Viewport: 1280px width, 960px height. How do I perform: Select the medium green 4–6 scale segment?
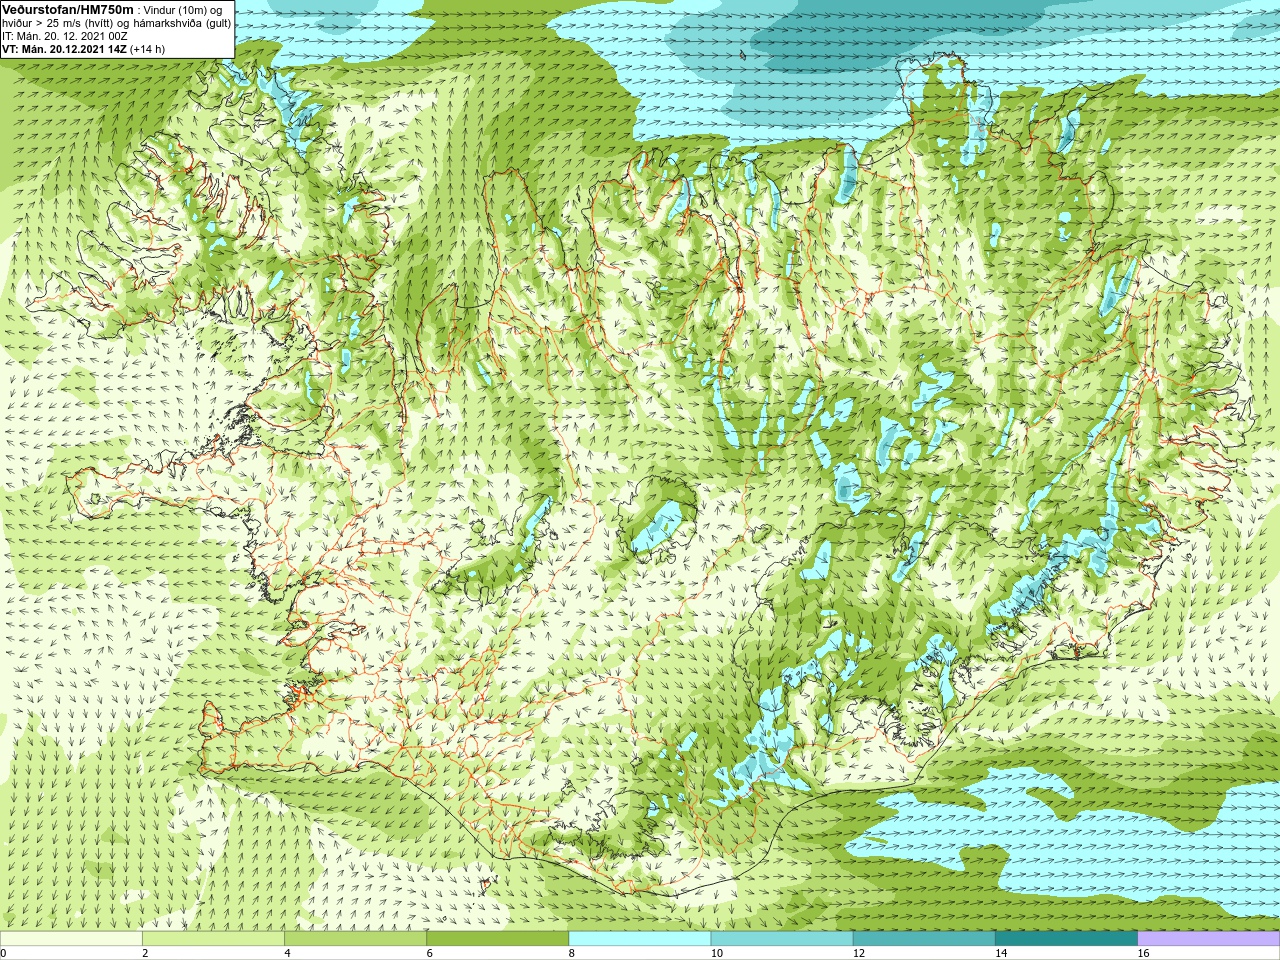point(355,938)
